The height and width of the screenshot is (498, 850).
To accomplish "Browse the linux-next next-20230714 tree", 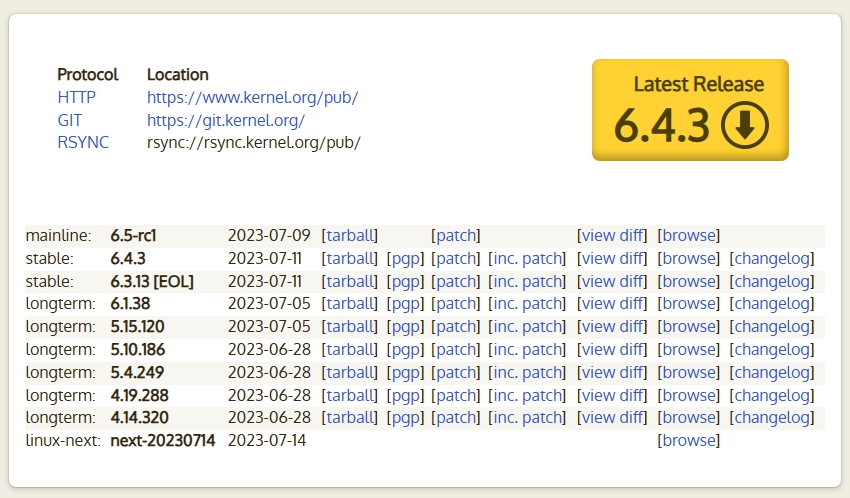I will (688, 441).
